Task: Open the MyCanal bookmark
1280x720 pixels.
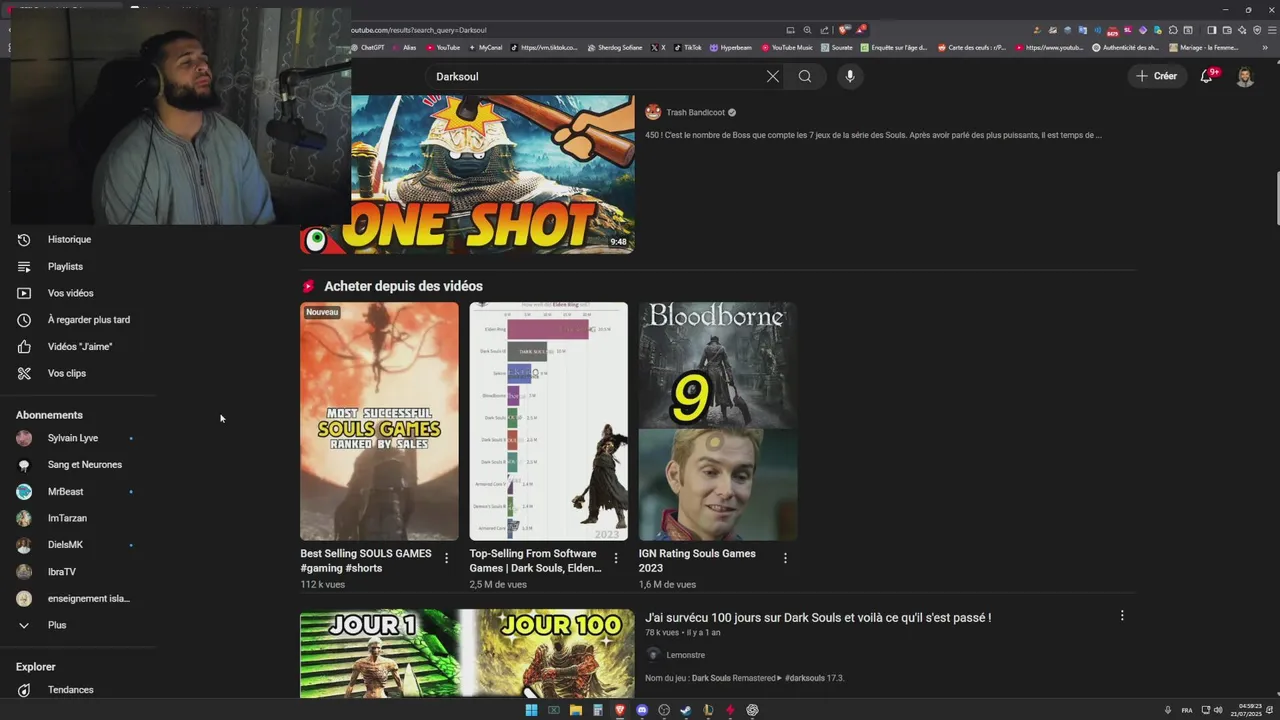Action: [486, 47]
